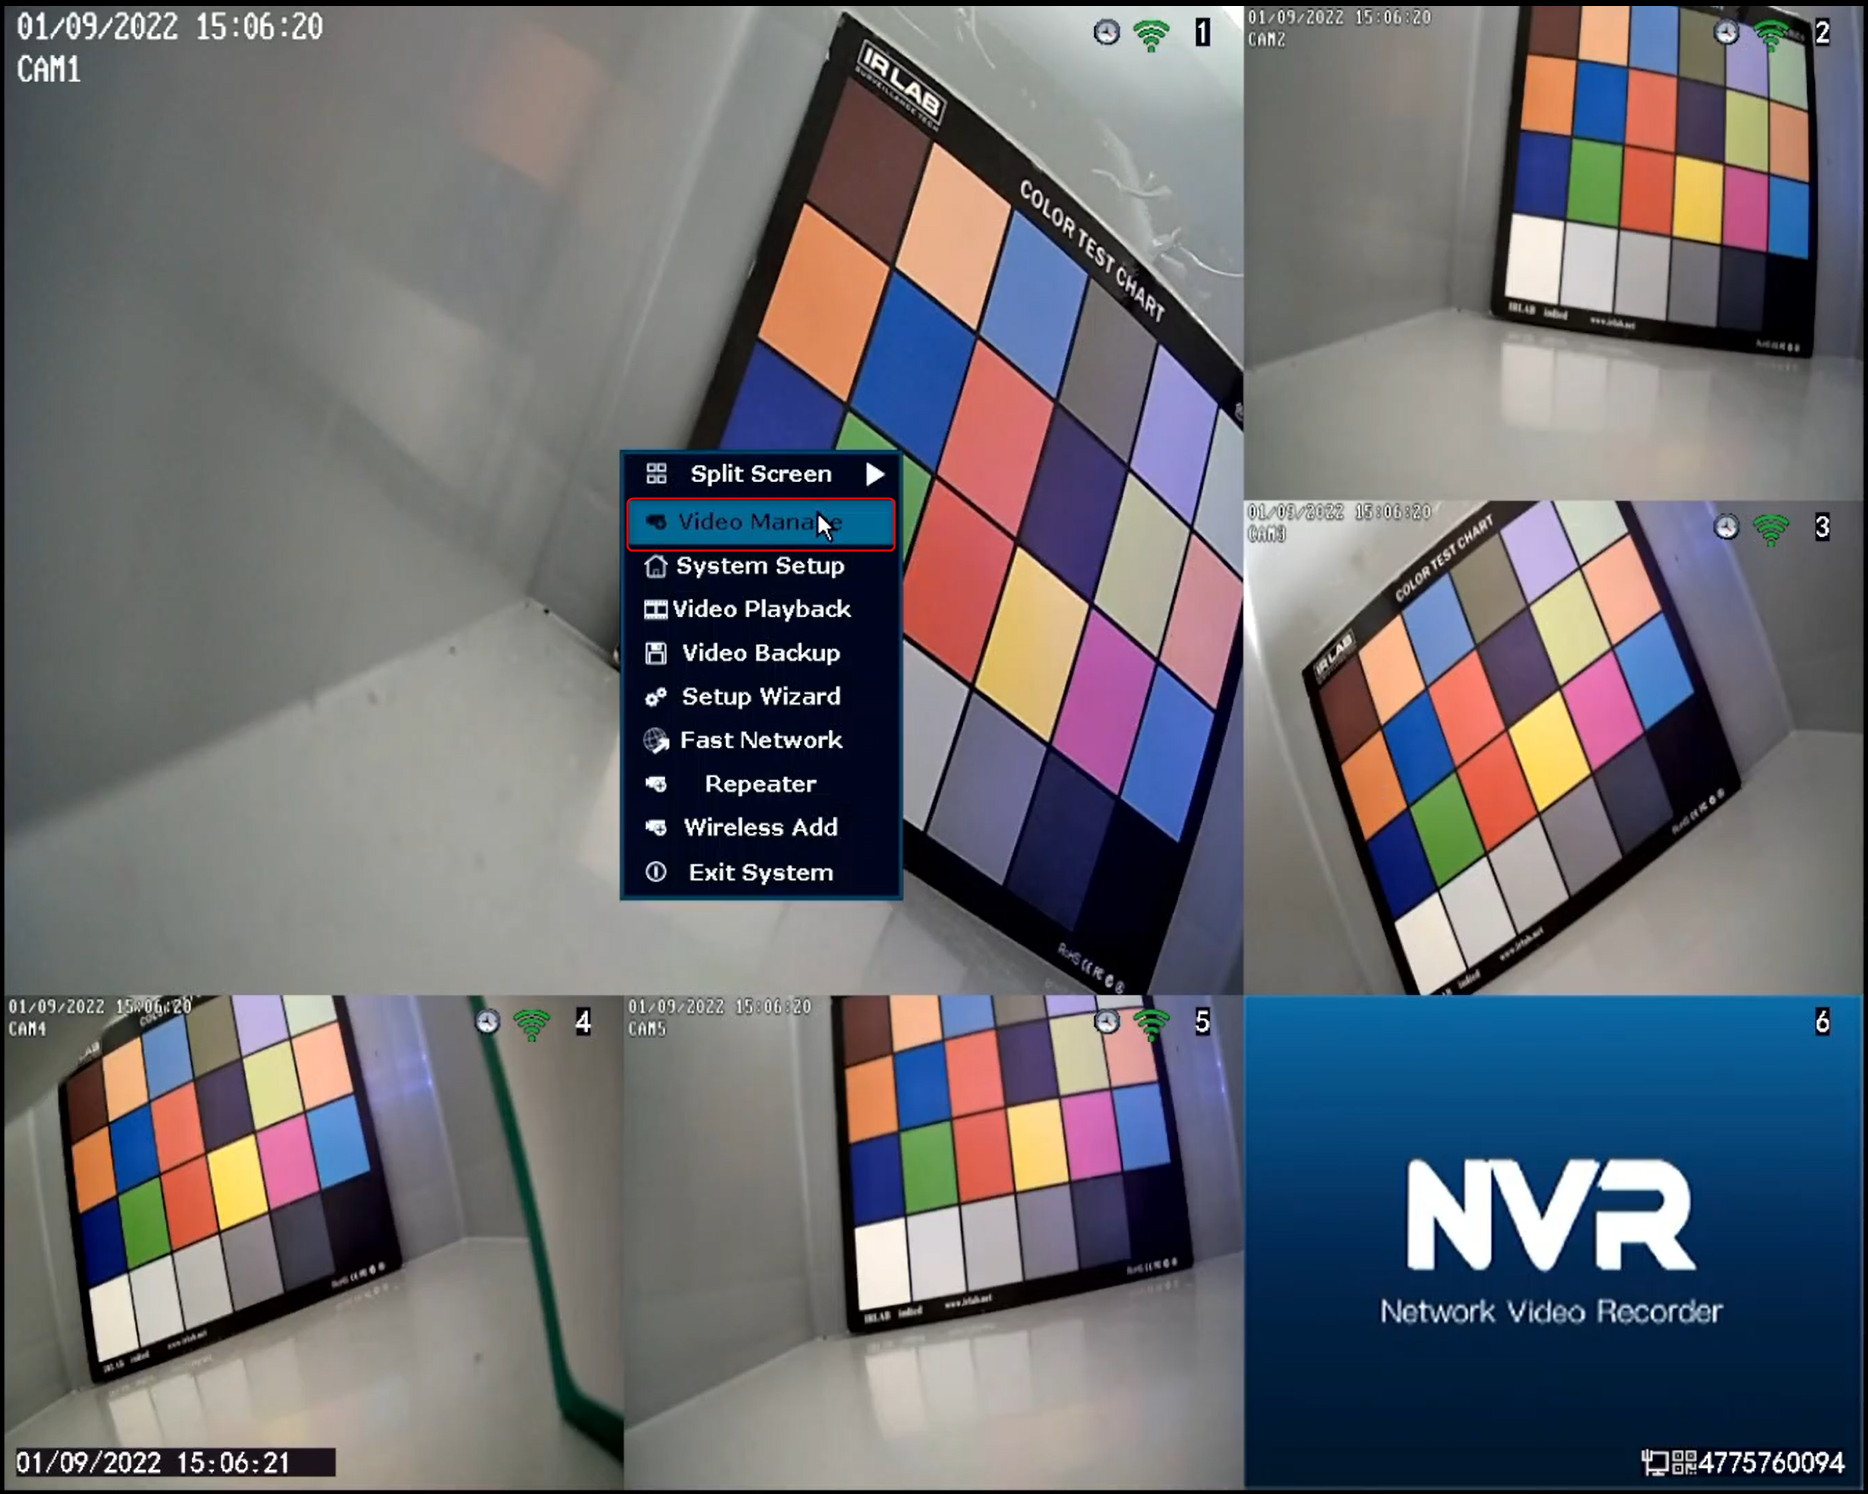Screen dimensions: 1868x1494
Task: Click the CAM4 channel label
Action: point(27,1028)
